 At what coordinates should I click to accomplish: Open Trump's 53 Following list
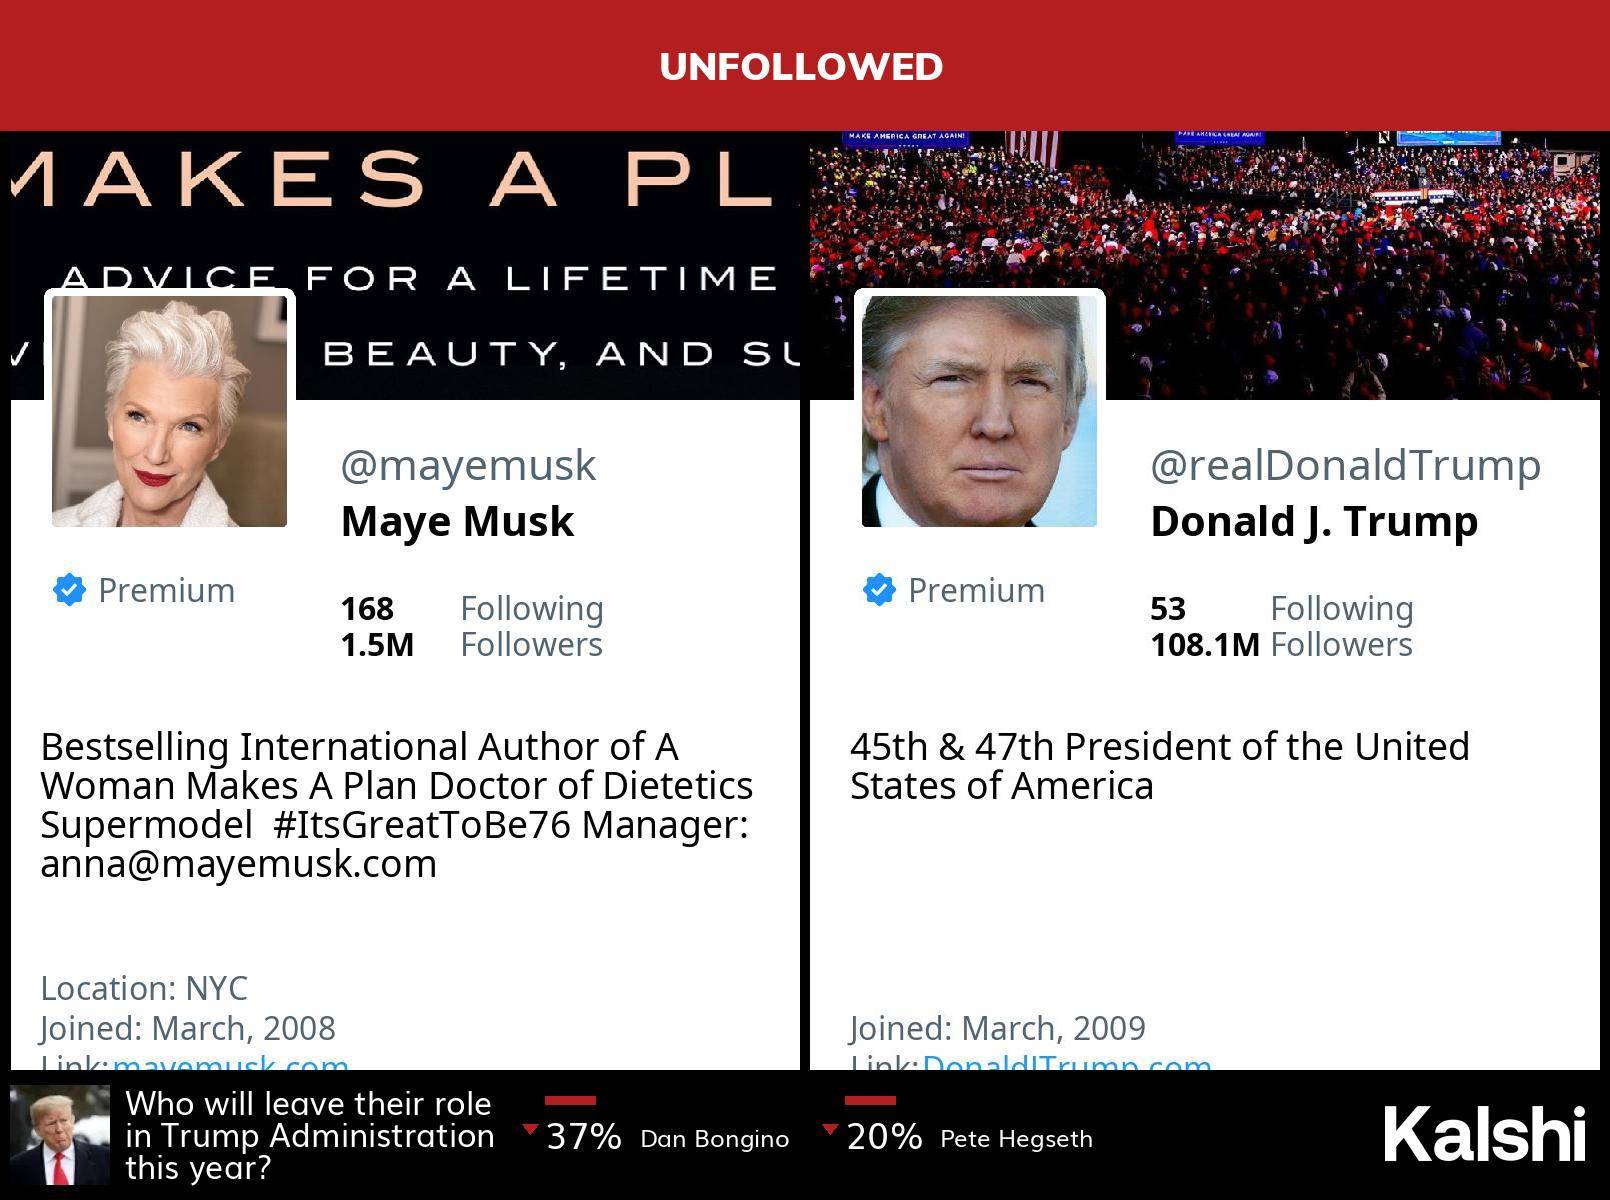[x=1281, y=608]
